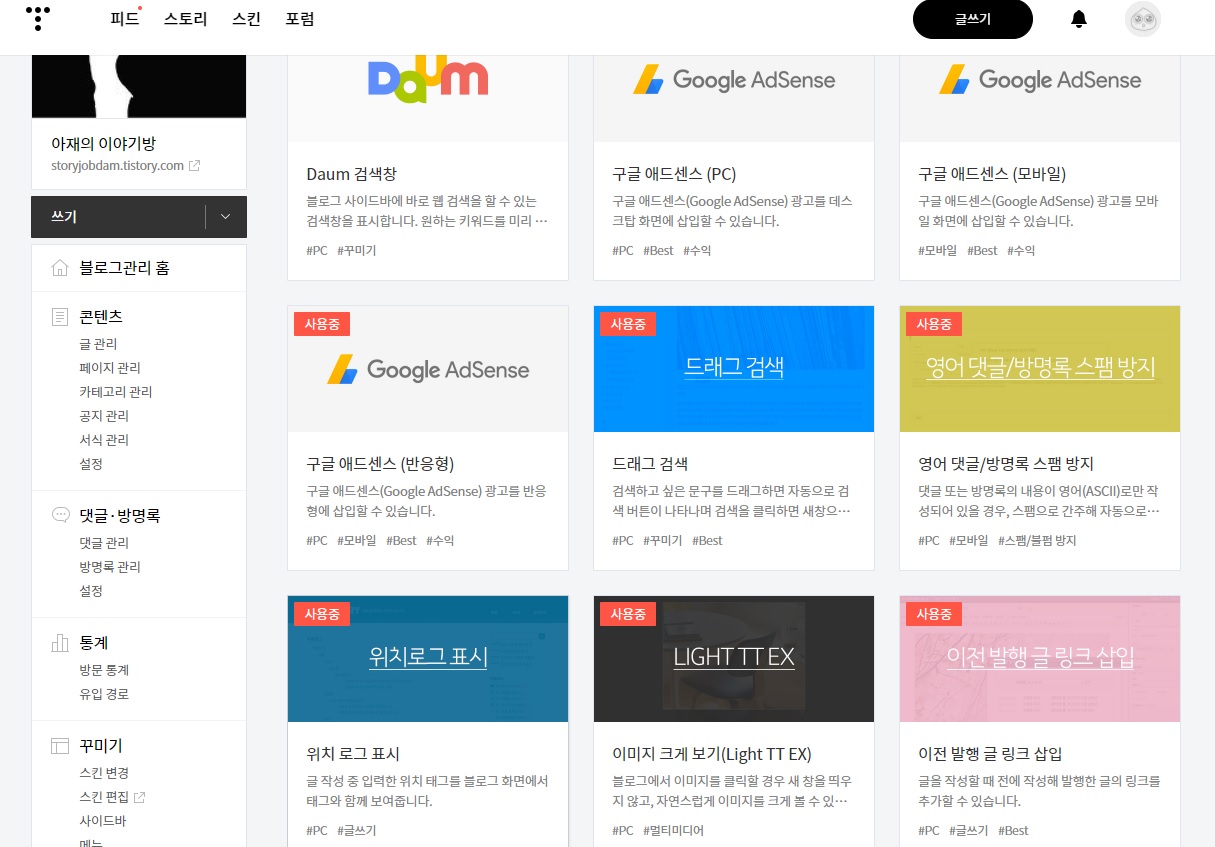Open 스킨 변경 in sidebar
The height and width of the screenshot is (847, 1215).
(104, 773)
